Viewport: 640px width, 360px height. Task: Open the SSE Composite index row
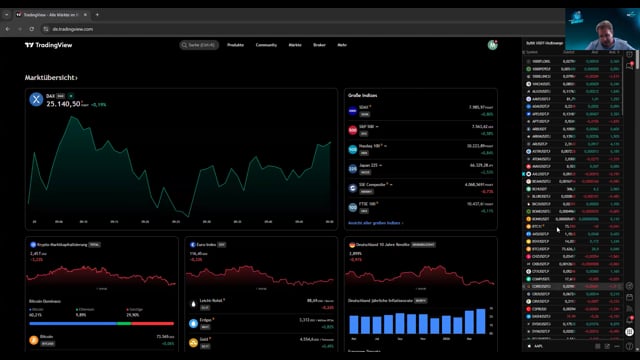pos(421,188)
